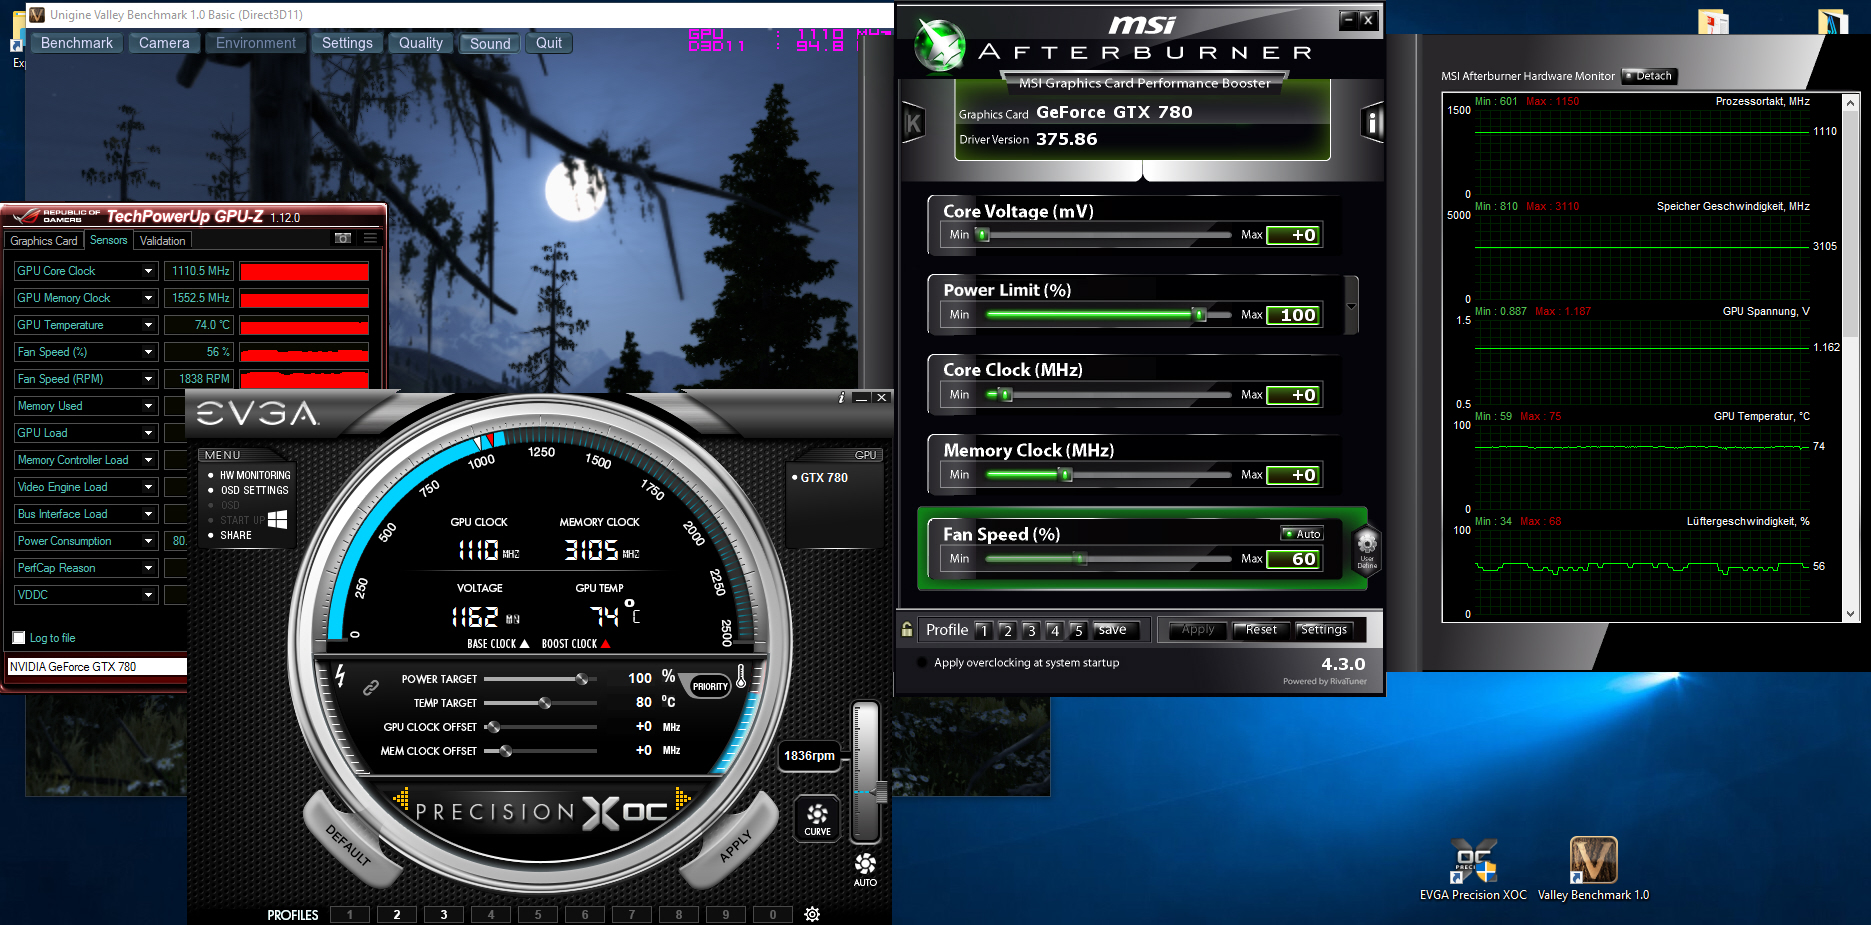Open Precision XOC settings gear icon
The width and height of the screenshot is (1871, 925).
click(812, 914)
